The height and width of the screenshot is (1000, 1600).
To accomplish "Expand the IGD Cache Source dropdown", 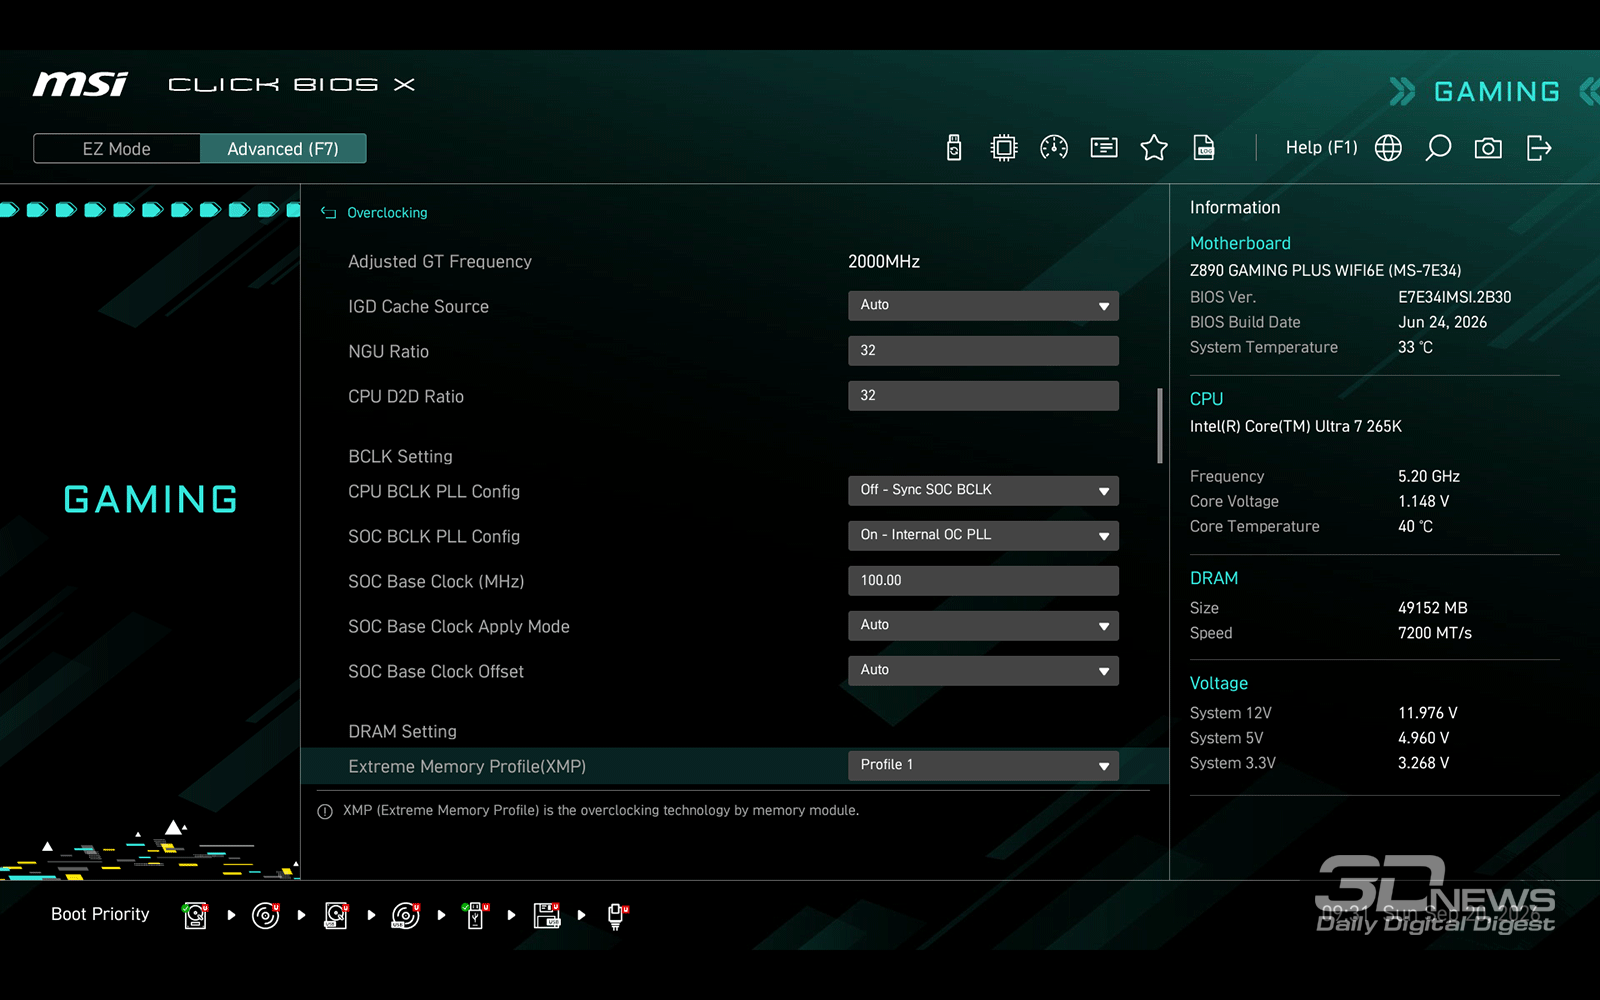I will (x=983, y=306).
